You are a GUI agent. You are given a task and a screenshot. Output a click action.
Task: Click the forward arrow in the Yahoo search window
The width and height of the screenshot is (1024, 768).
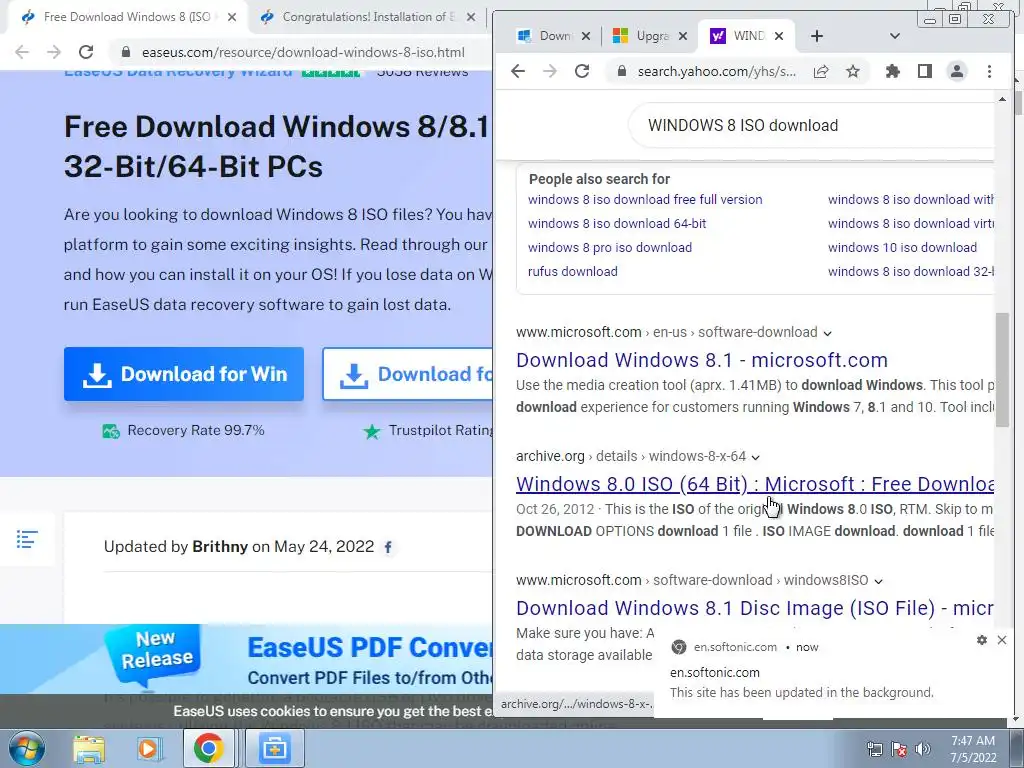[x=550, y=71]
